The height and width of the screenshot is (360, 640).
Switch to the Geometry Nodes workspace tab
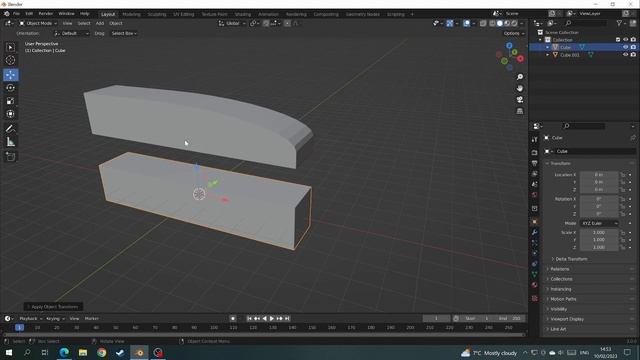tap(362, 14)
